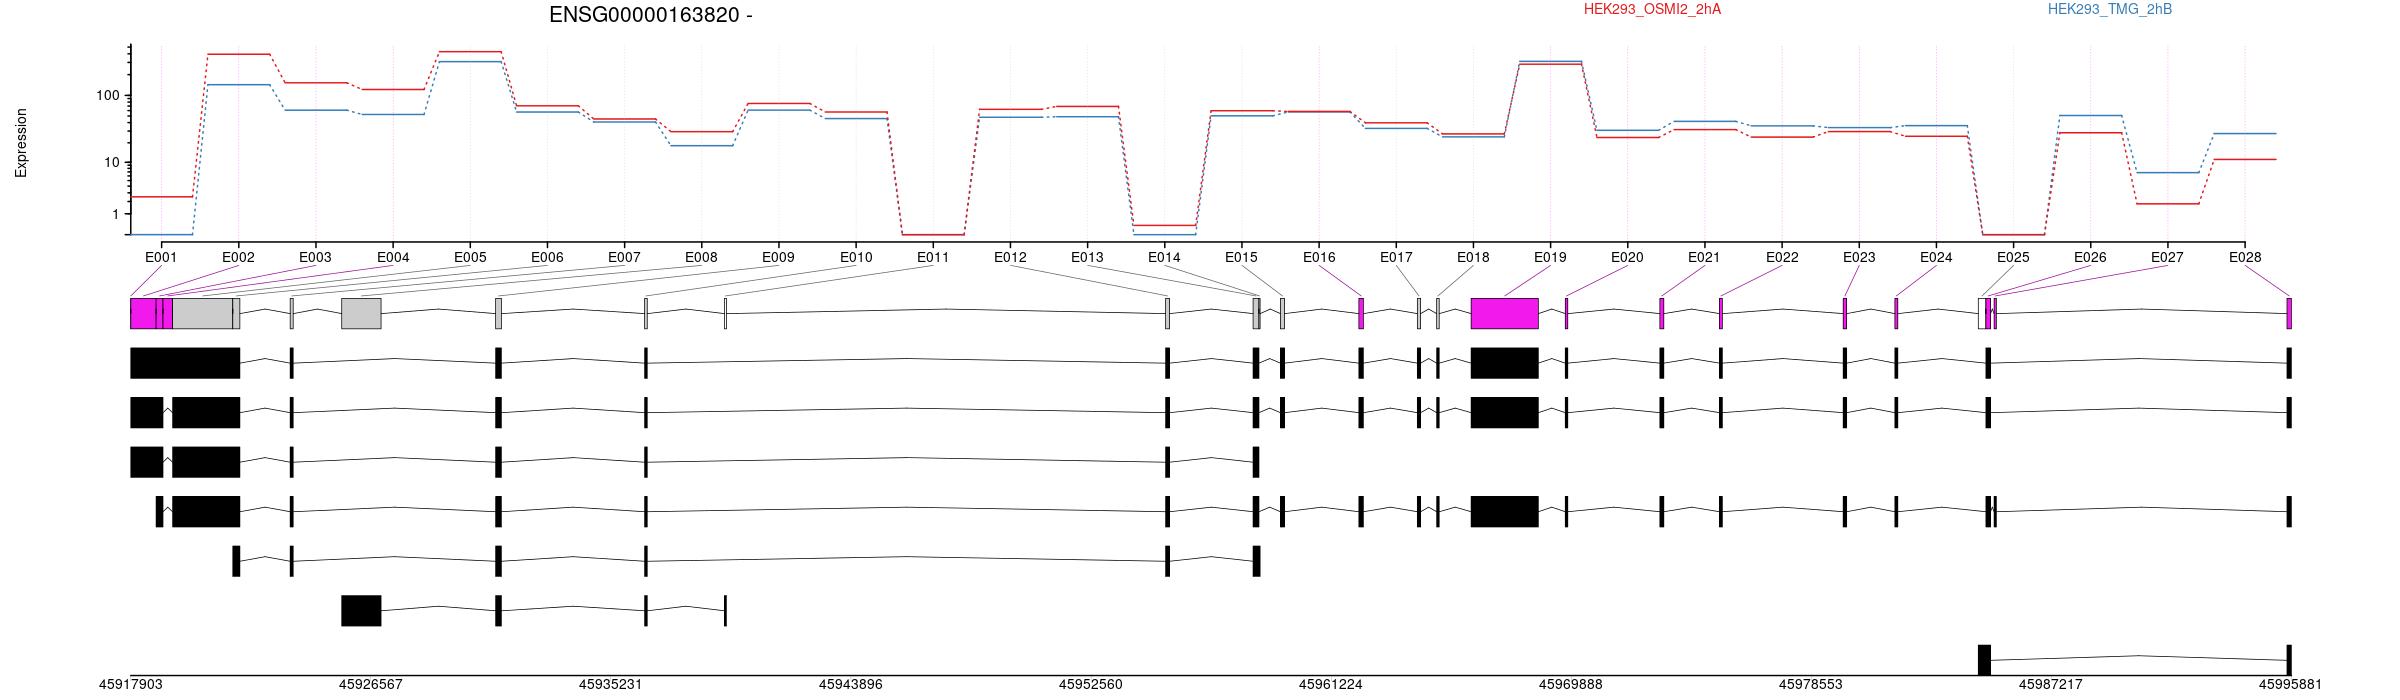Click exon label E022
Image resolution: width=2400 pixels, height=700 pixels.
tap(1782, 257)
